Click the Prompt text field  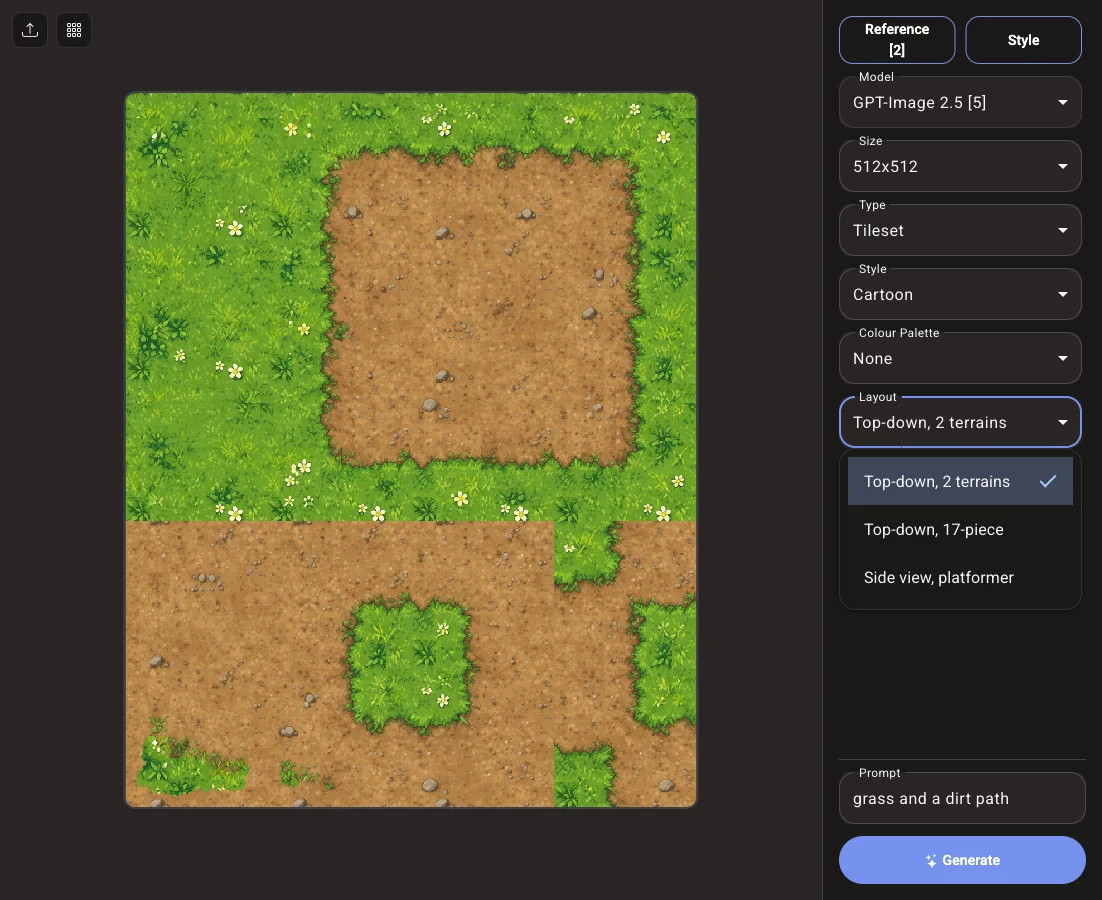coord(962,799)
